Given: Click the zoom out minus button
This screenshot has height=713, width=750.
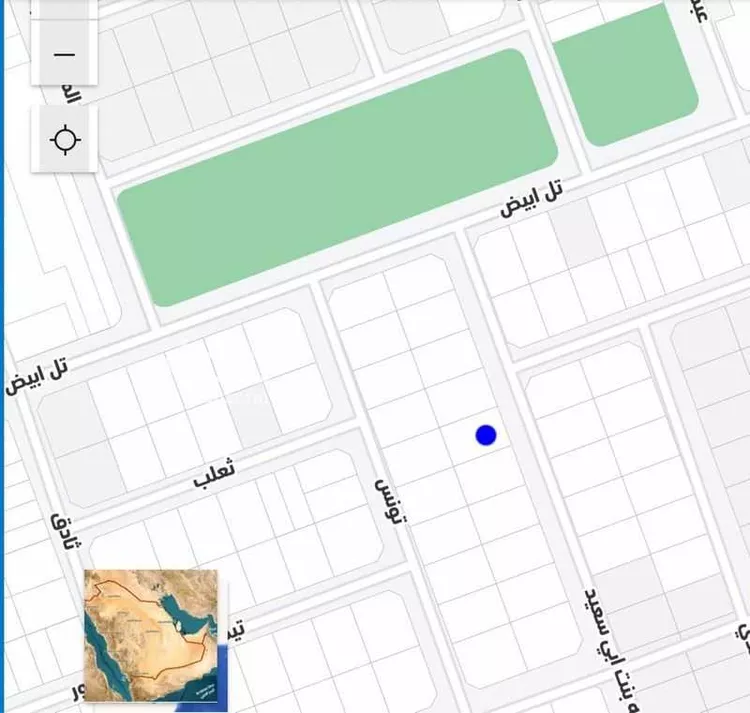Looking at the screenshot, I should (x=65, y=55).
